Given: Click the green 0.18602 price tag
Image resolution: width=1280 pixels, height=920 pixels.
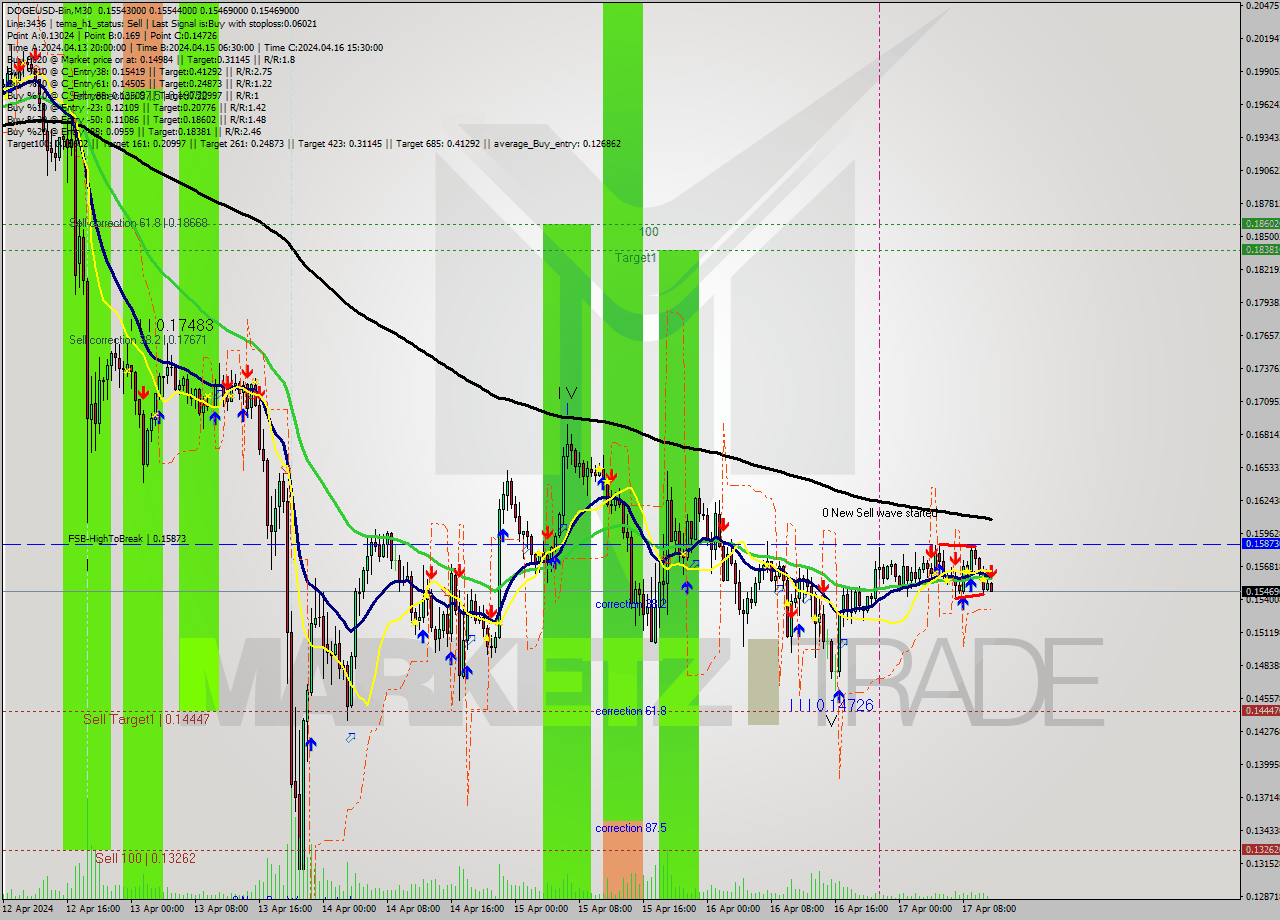Looking at the screenshot, I should point(1260,223).
